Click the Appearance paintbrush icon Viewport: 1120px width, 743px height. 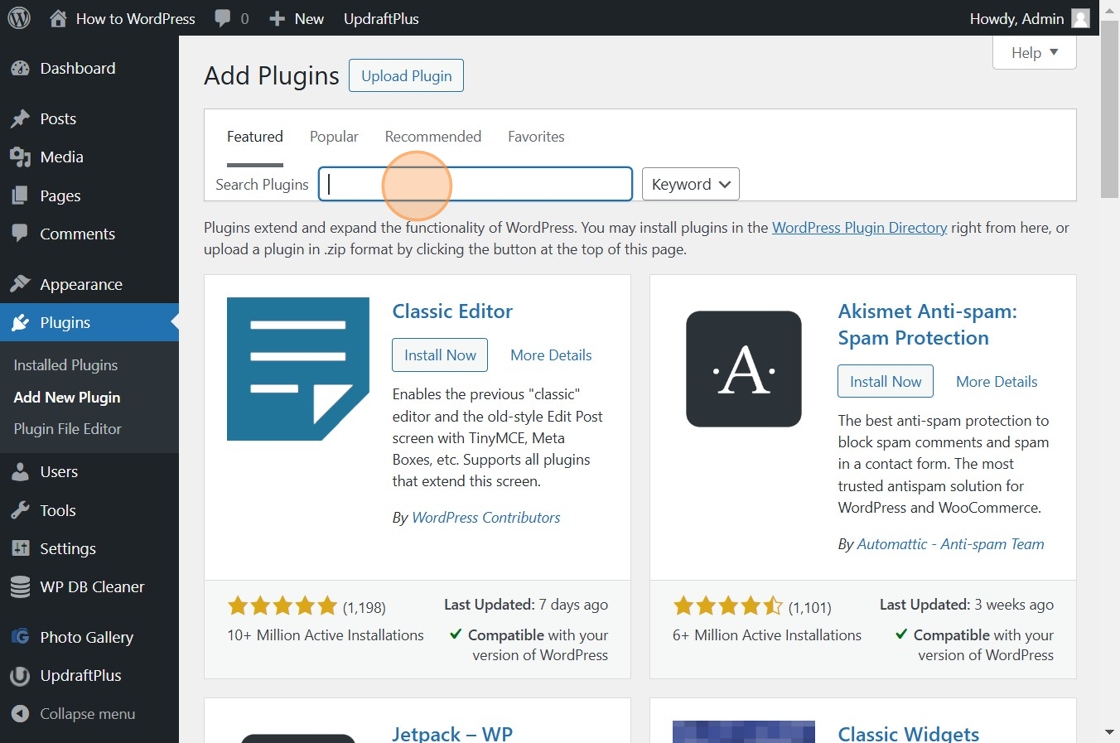tap(20, 284)
